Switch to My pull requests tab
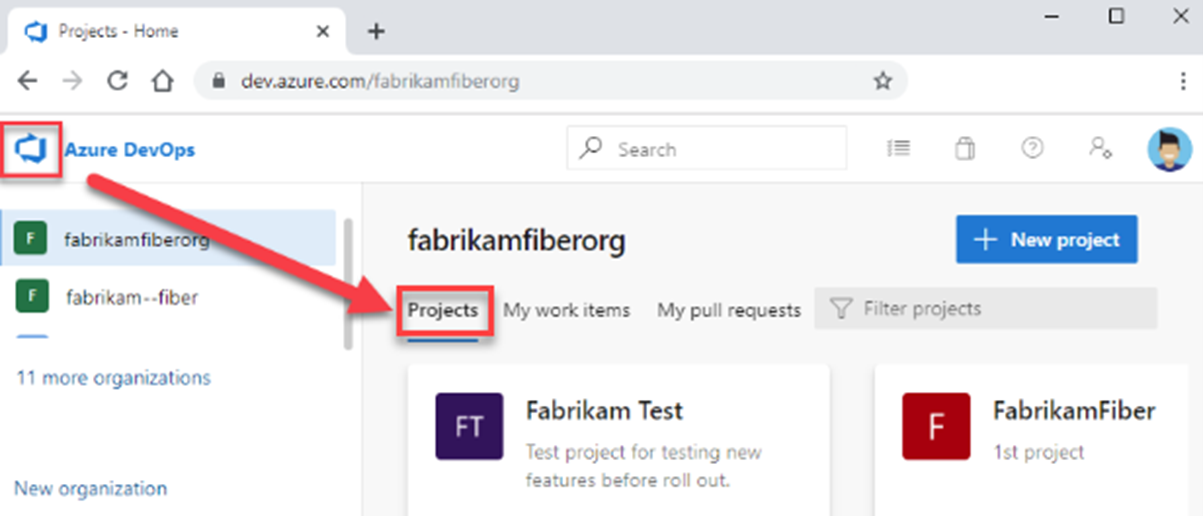The width and height of the screenshot is (1203, 516). point(728,310)
